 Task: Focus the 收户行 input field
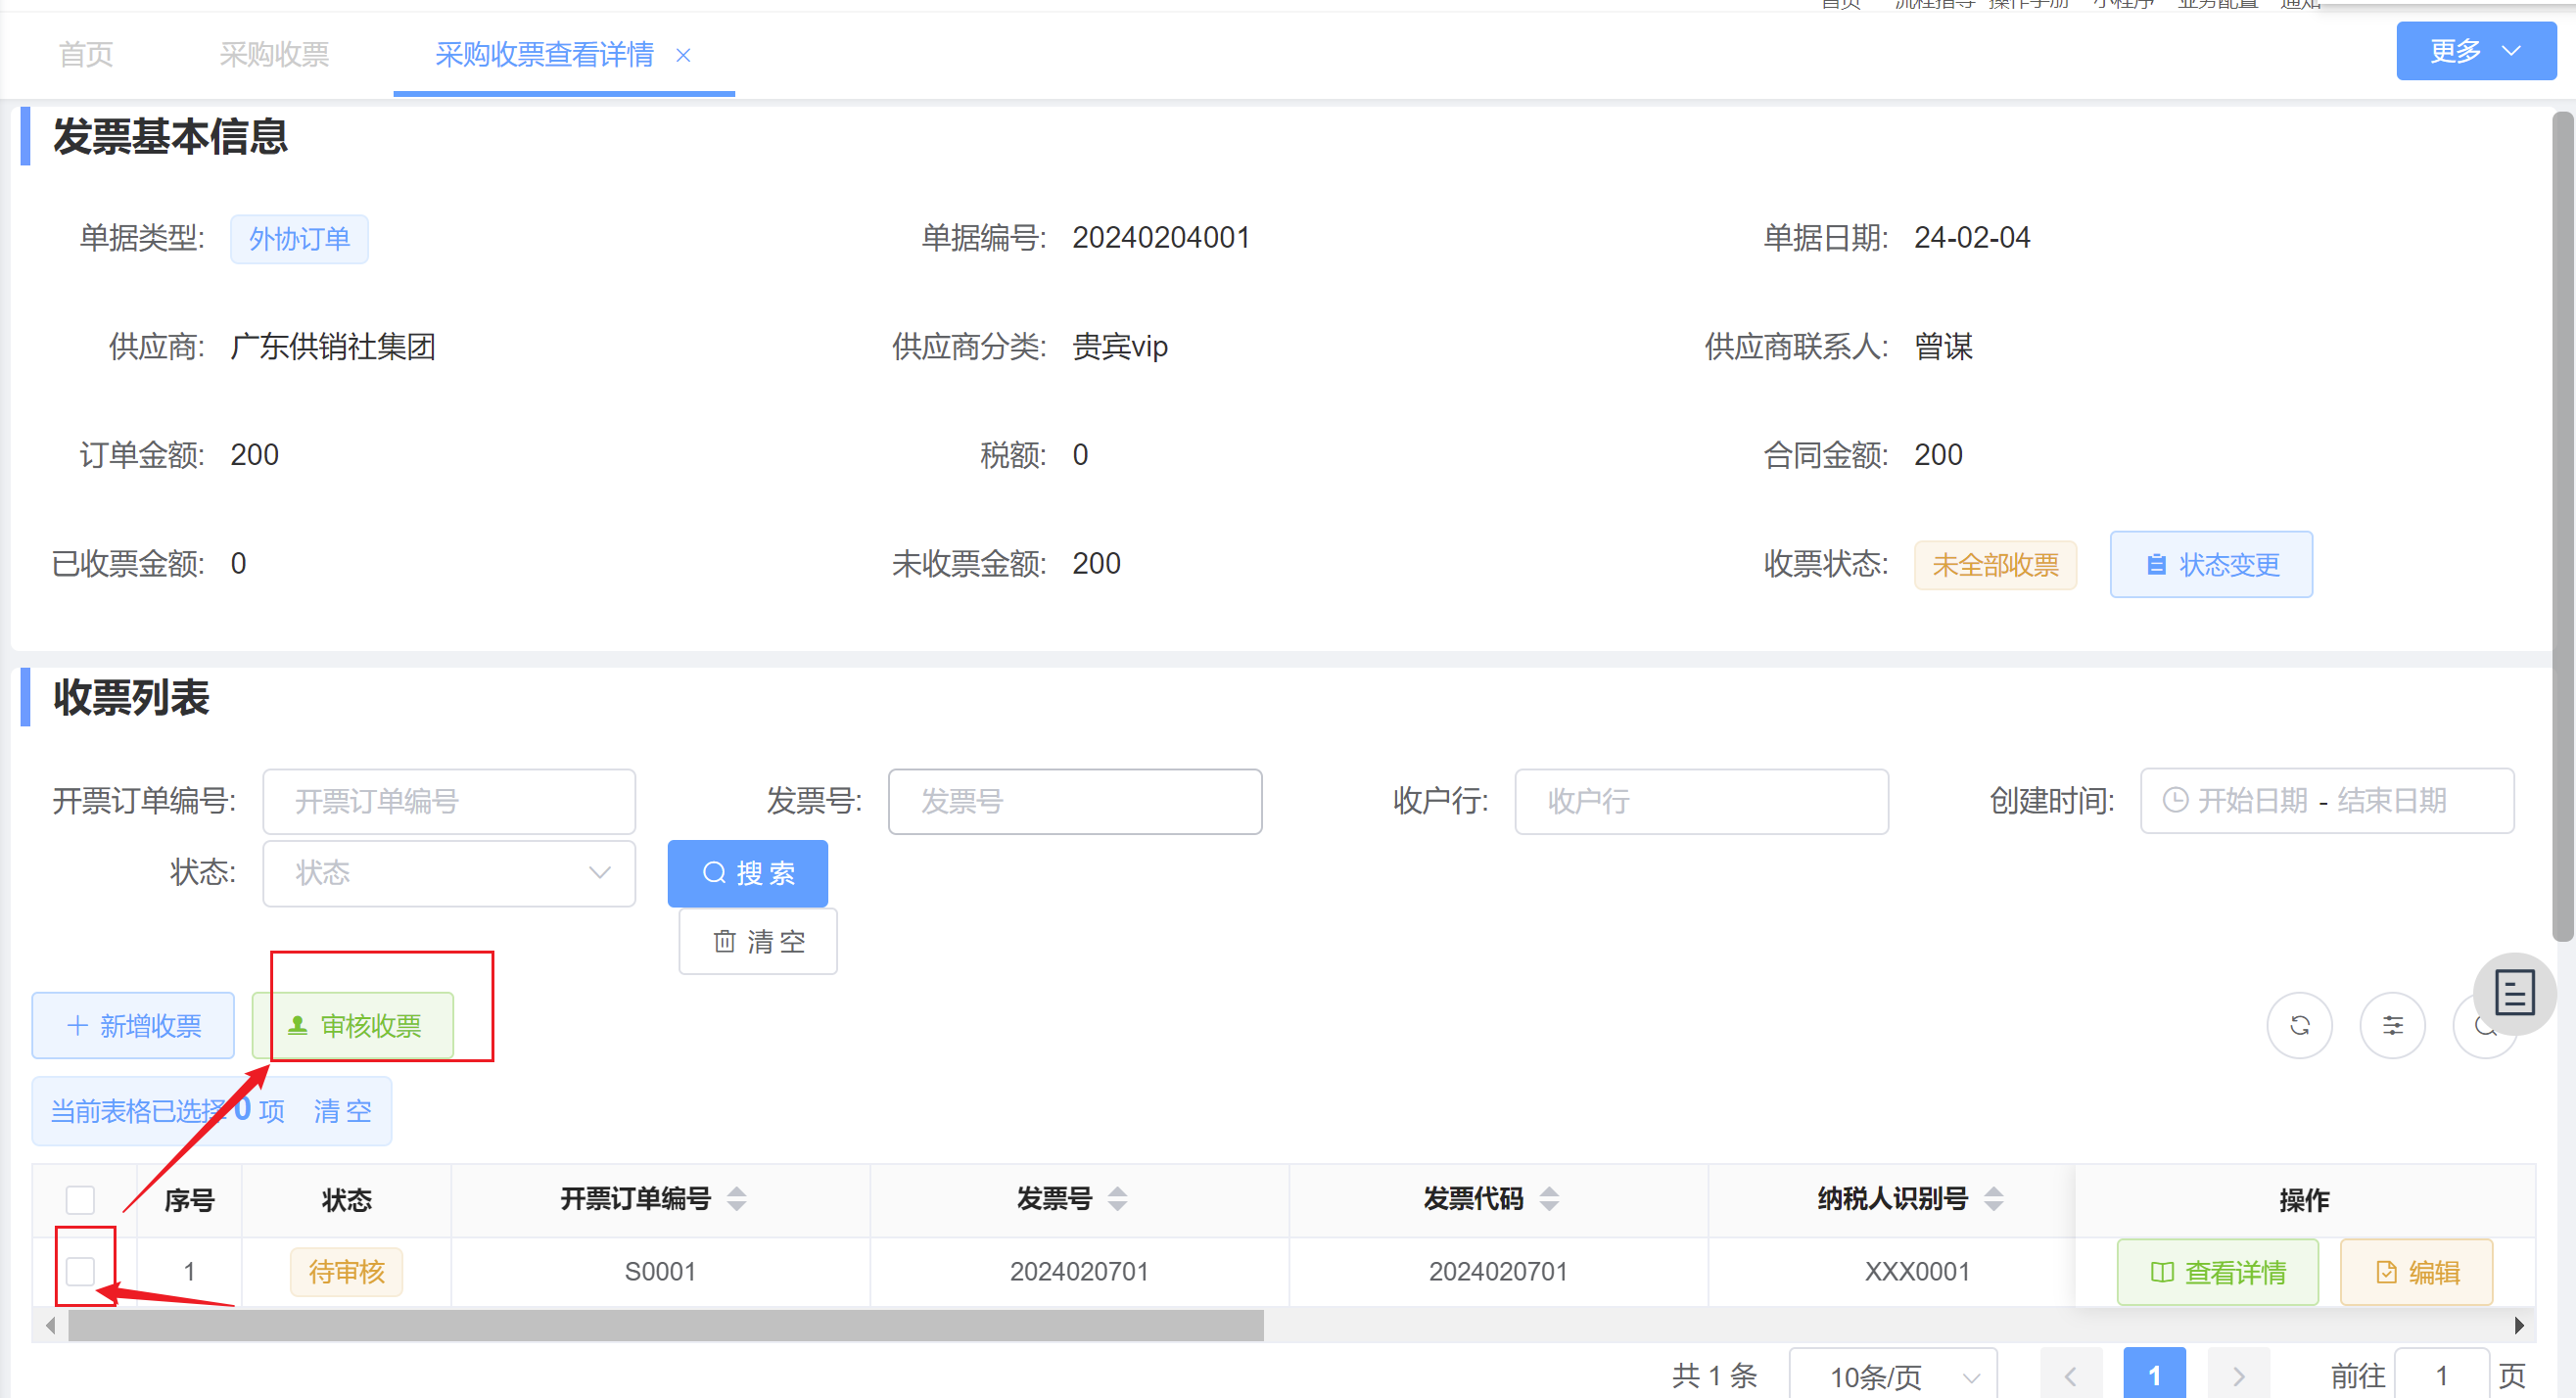tap(1701, 801)
